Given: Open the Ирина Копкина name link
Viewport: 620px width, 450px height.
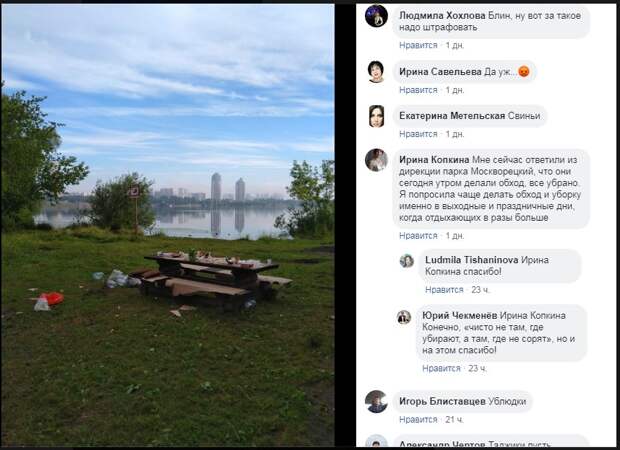Looking at the screenshot, I should pos(434,160).
